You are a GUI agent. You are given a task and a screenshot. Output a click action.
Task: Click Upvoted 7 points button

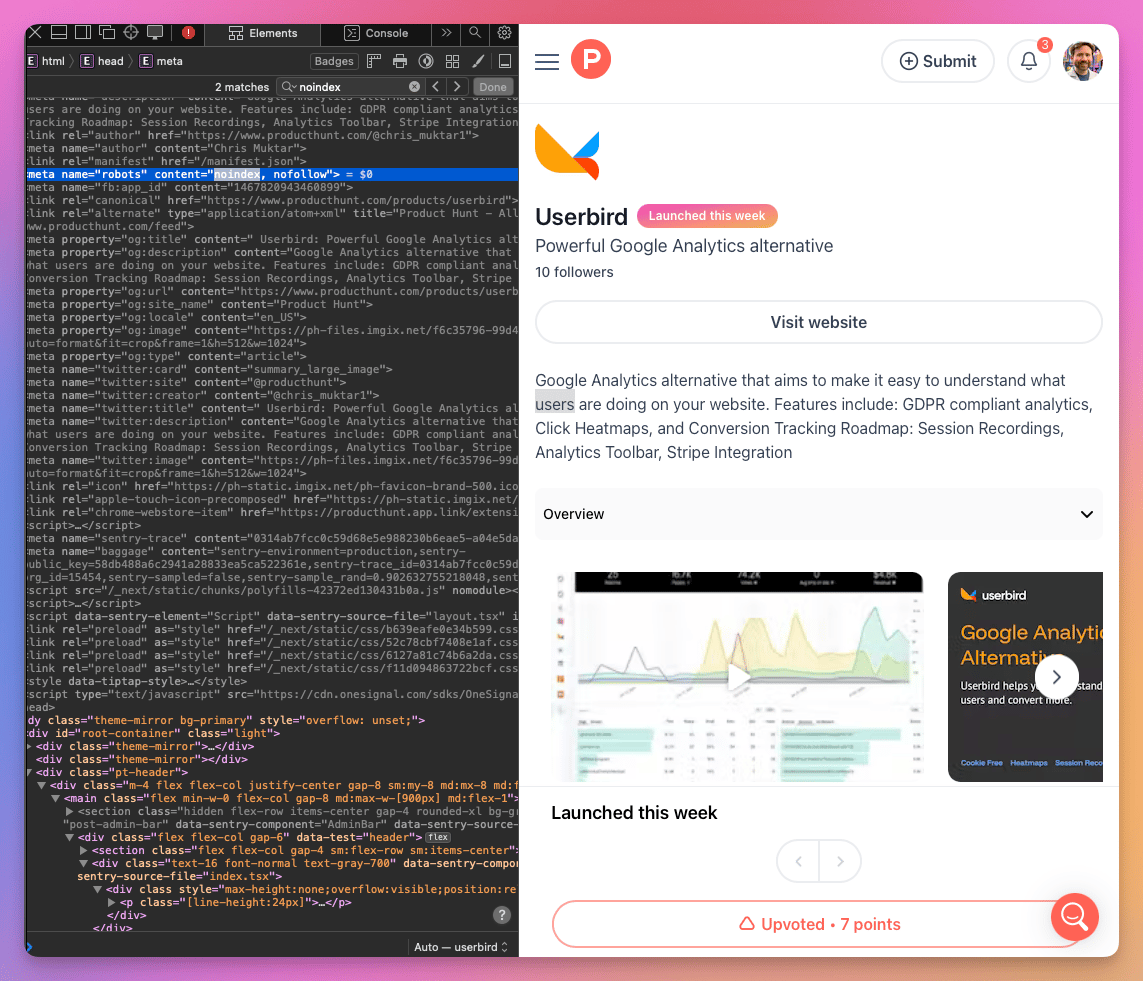click(819, 924)
